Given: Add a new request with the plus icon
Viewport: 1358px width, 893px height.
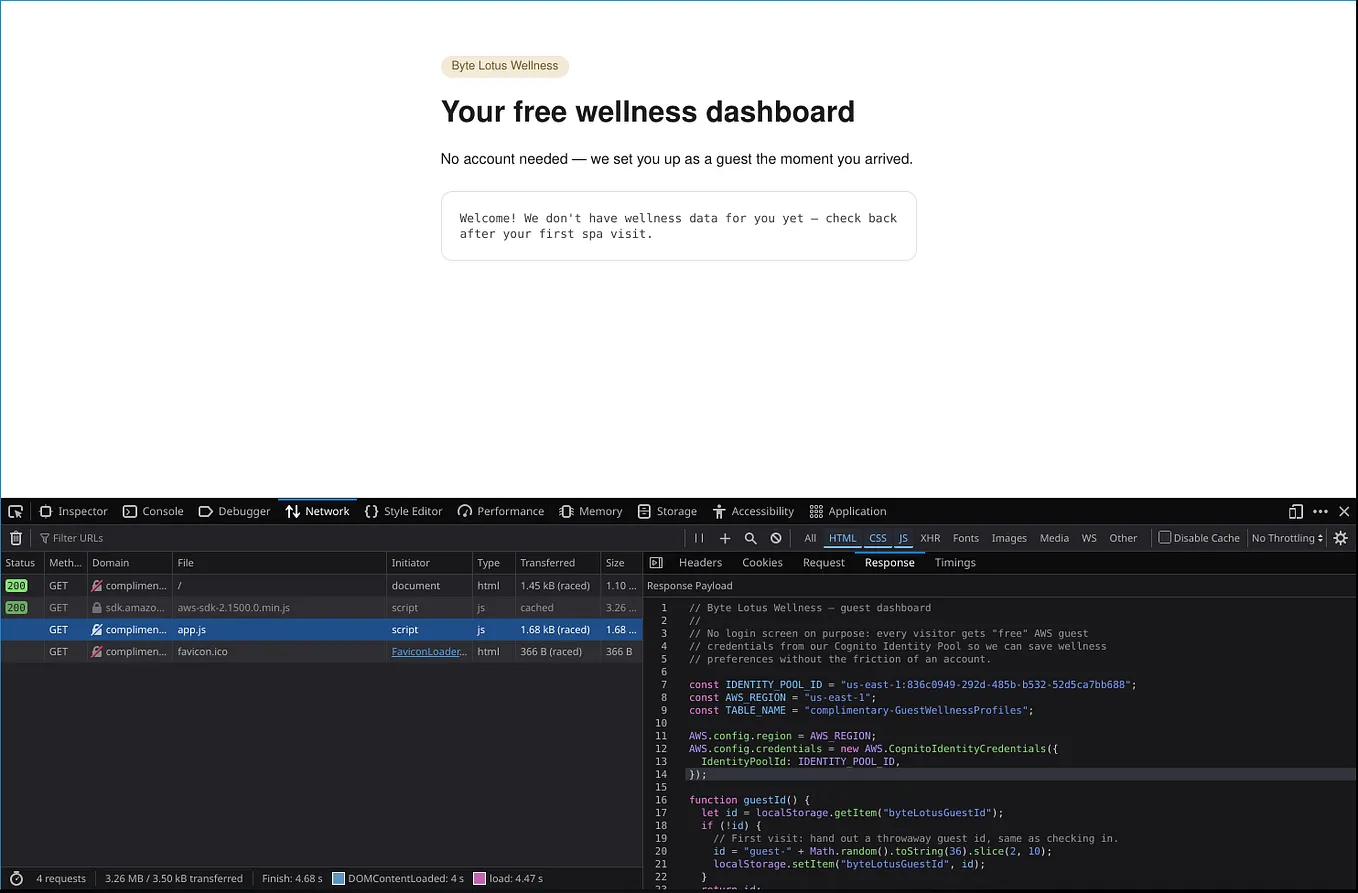Looking at the screenshot, I should point(725,538).
